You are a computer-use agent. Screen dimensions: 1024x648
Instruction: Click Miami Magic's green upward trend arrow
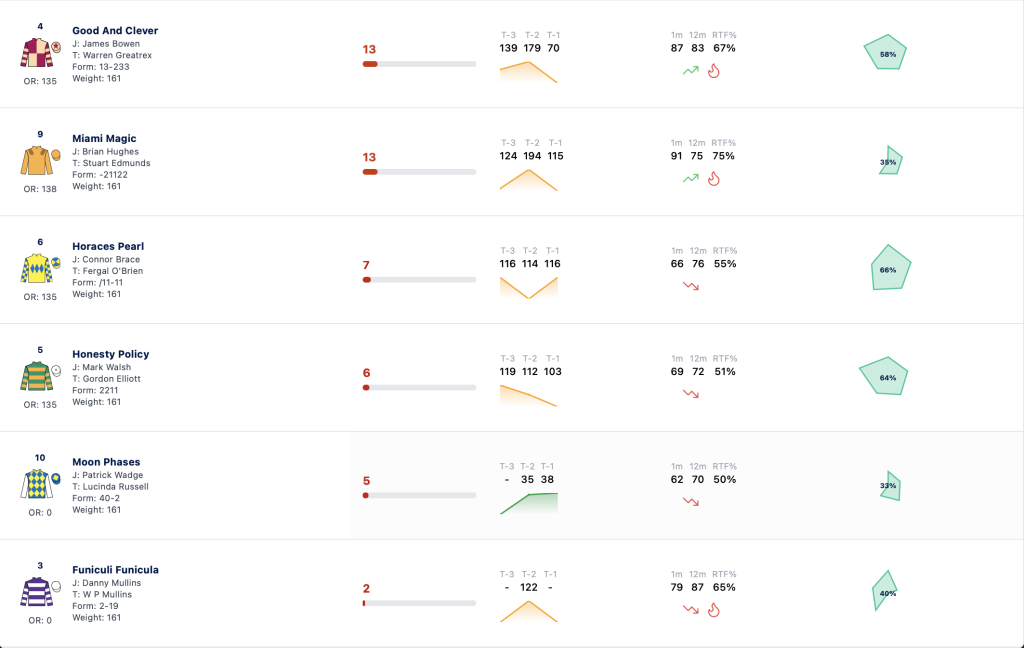click(691, 178)
